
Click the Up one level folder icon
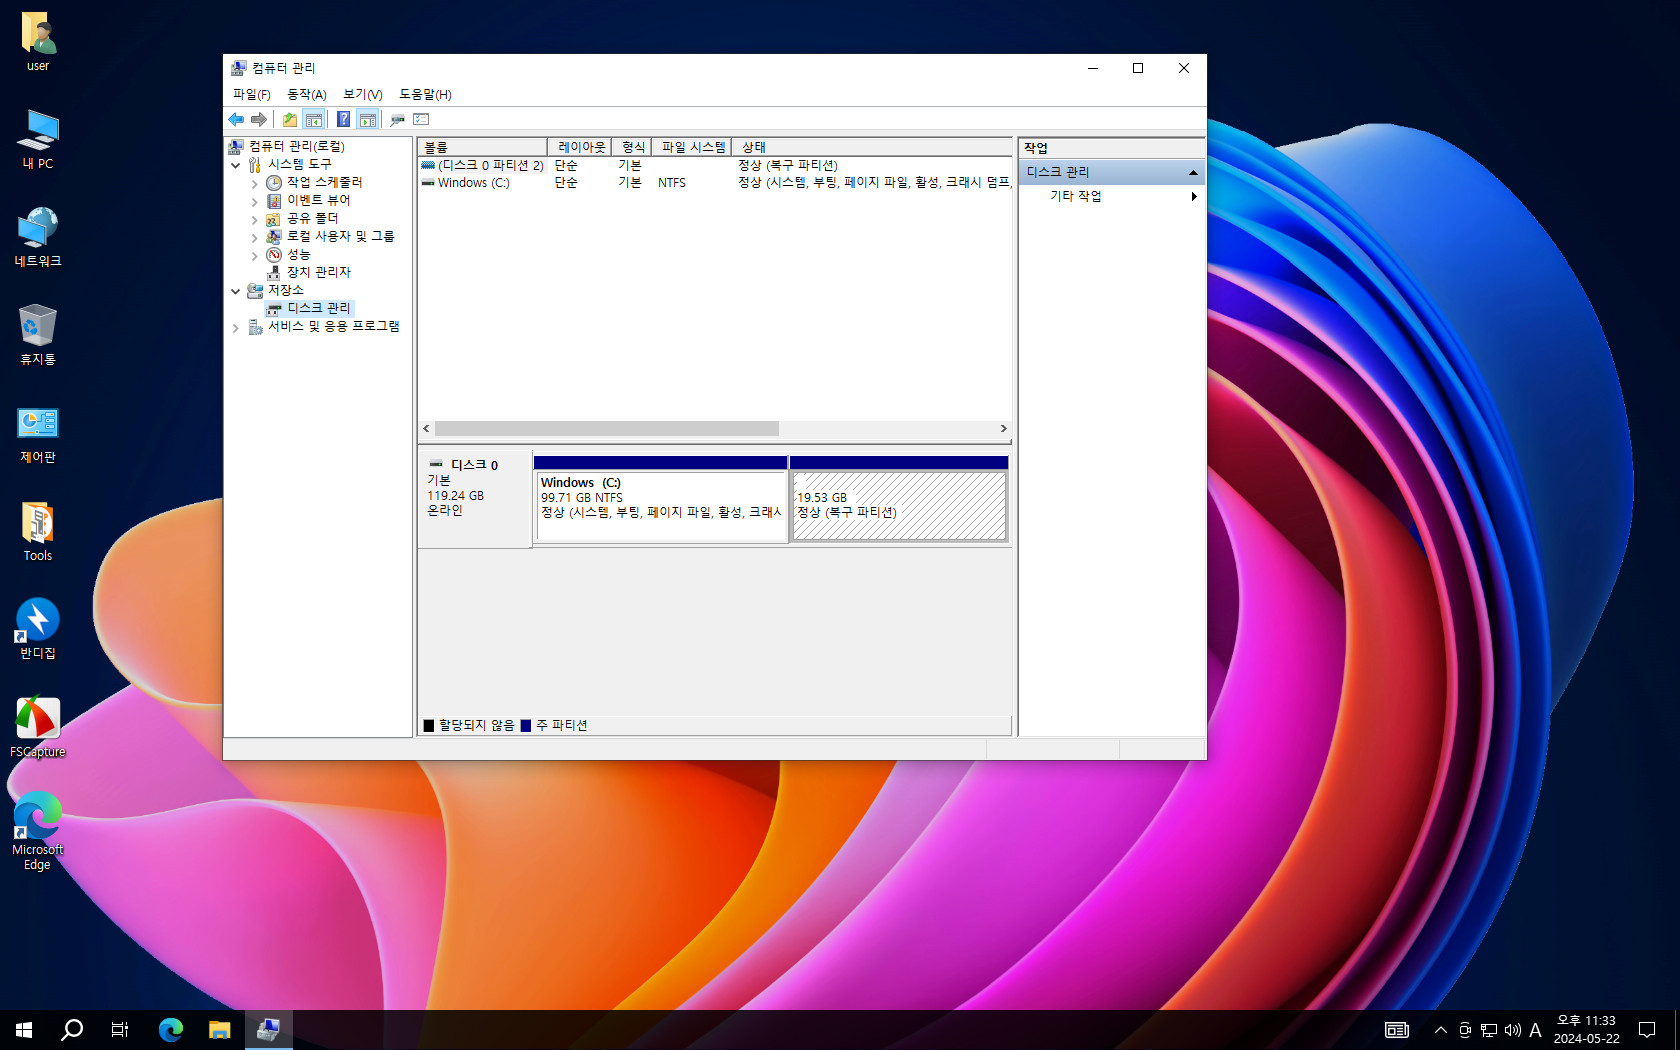pos(290,120)
